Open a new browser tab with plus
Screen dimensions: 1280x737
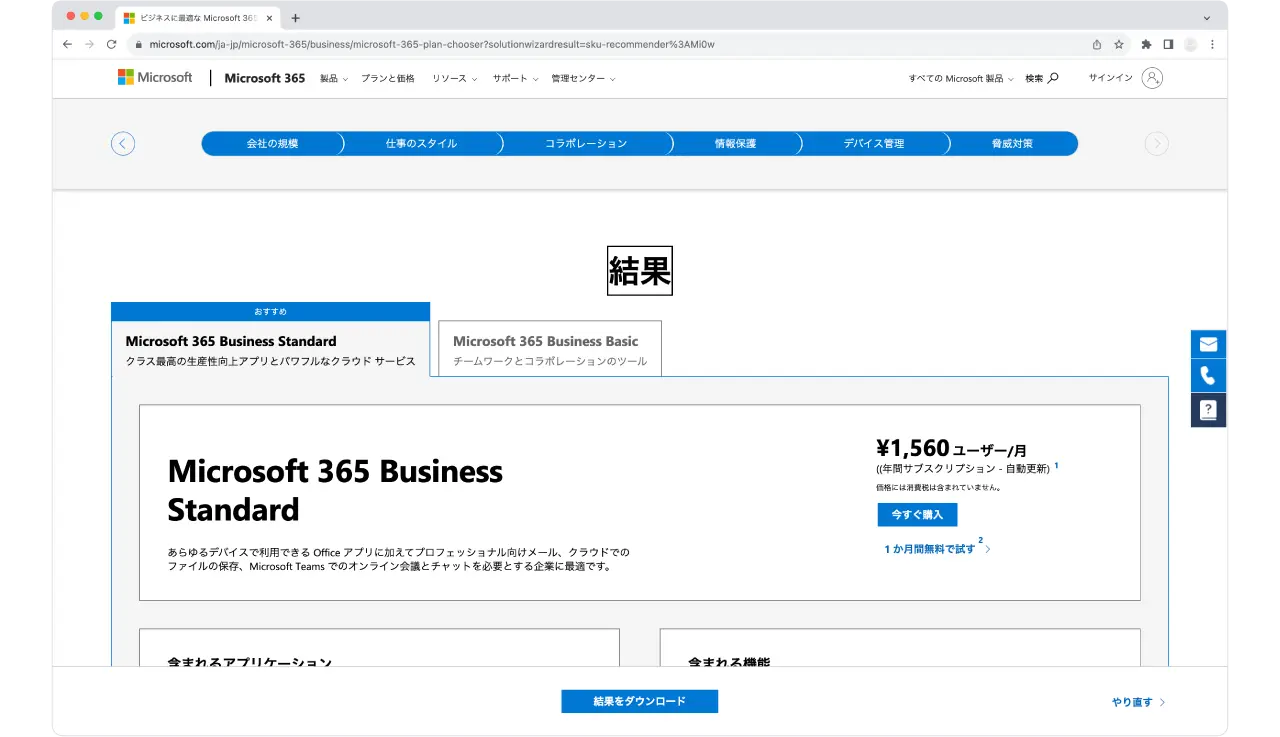tap(295, 18)
